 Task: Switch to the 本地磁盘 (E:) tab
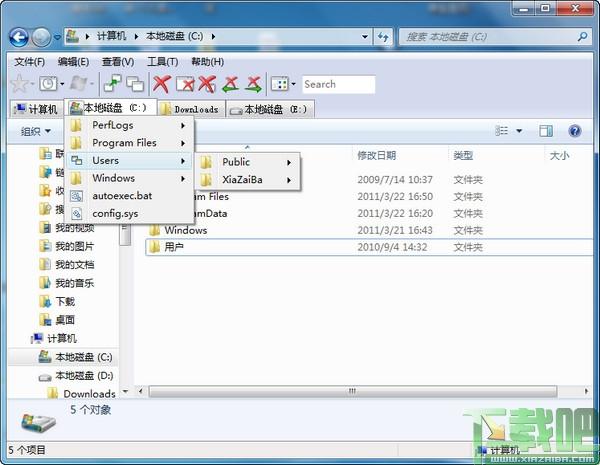click(x=270, y=109)
